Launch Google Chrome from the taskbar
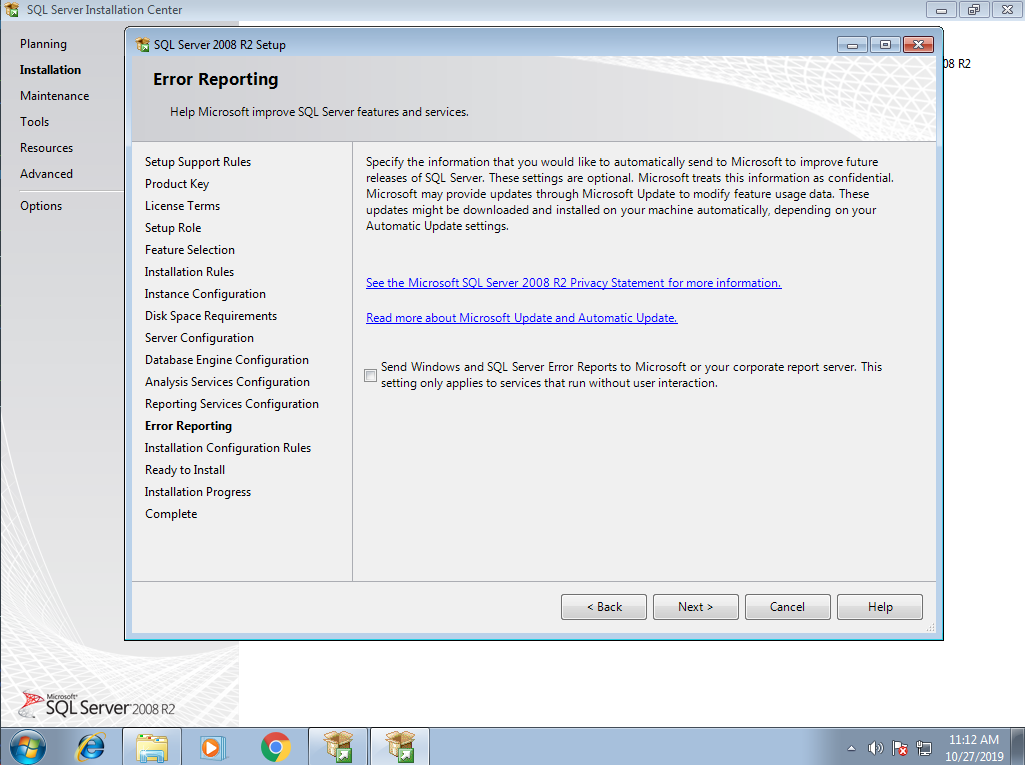This screenshot has height=765, width=1025. [x=275, y=747]
